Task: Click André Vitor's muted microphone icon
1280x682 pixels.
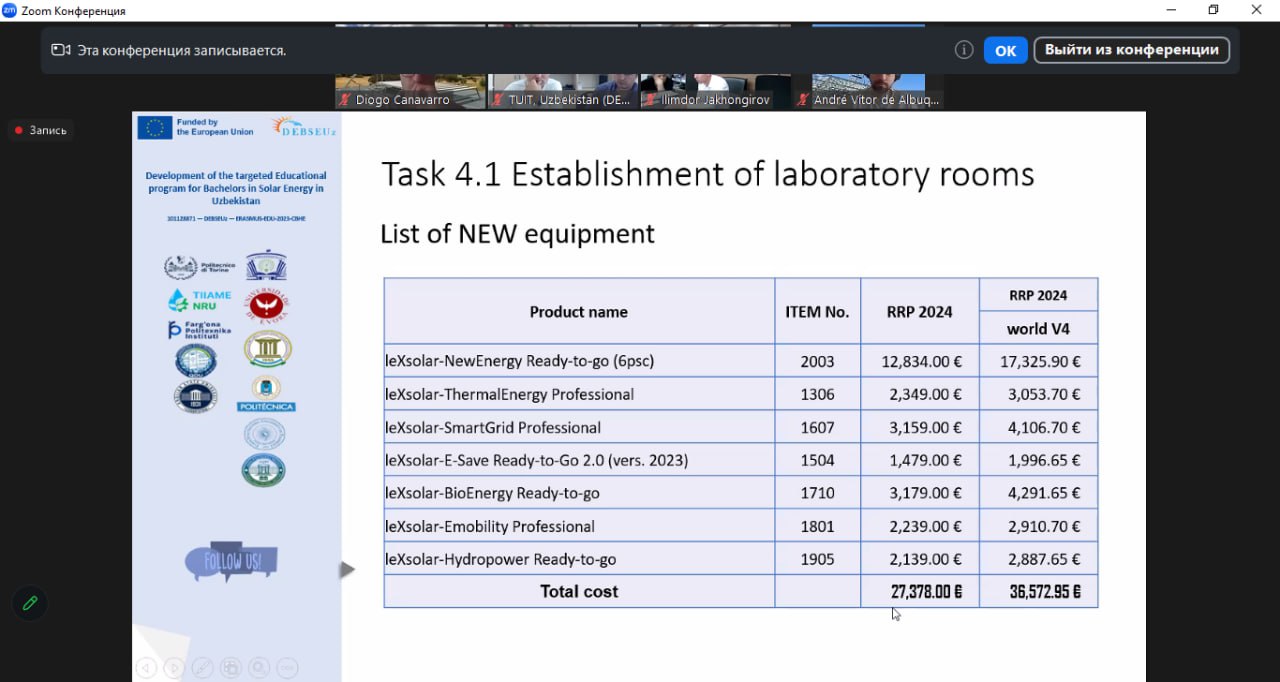Action: click(x=802, y=100)
